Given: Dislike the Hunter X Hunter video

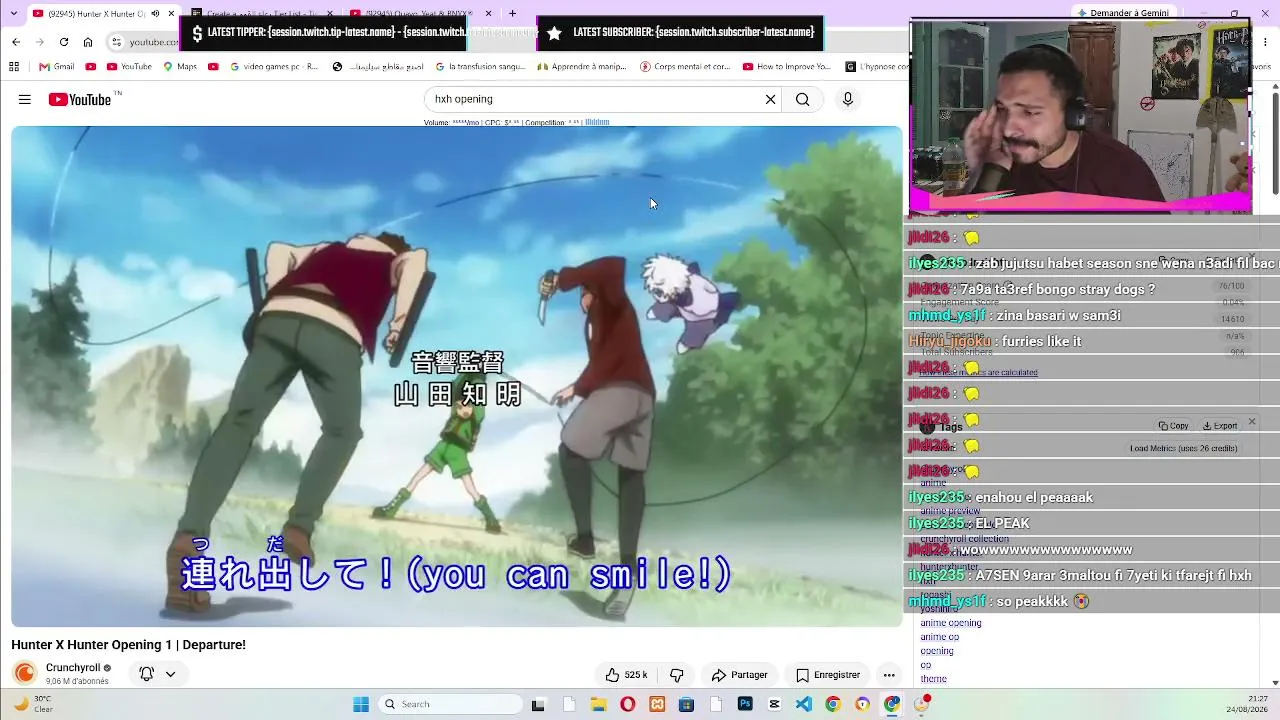Looking at the screenshot, I should pos(676,675).
